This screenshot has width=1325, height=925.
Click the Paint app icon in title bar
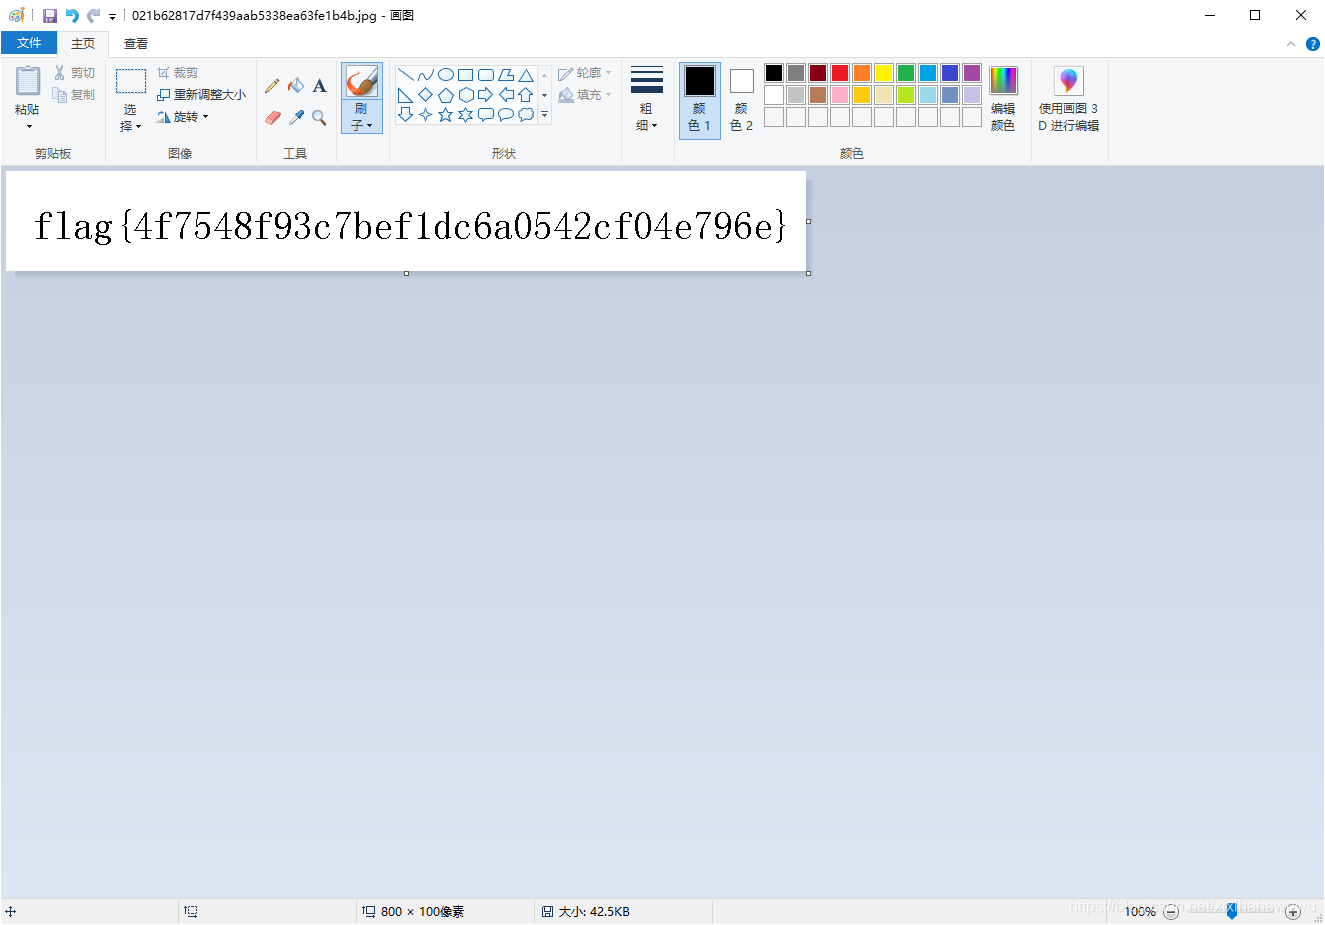click(x=16, y=16)
